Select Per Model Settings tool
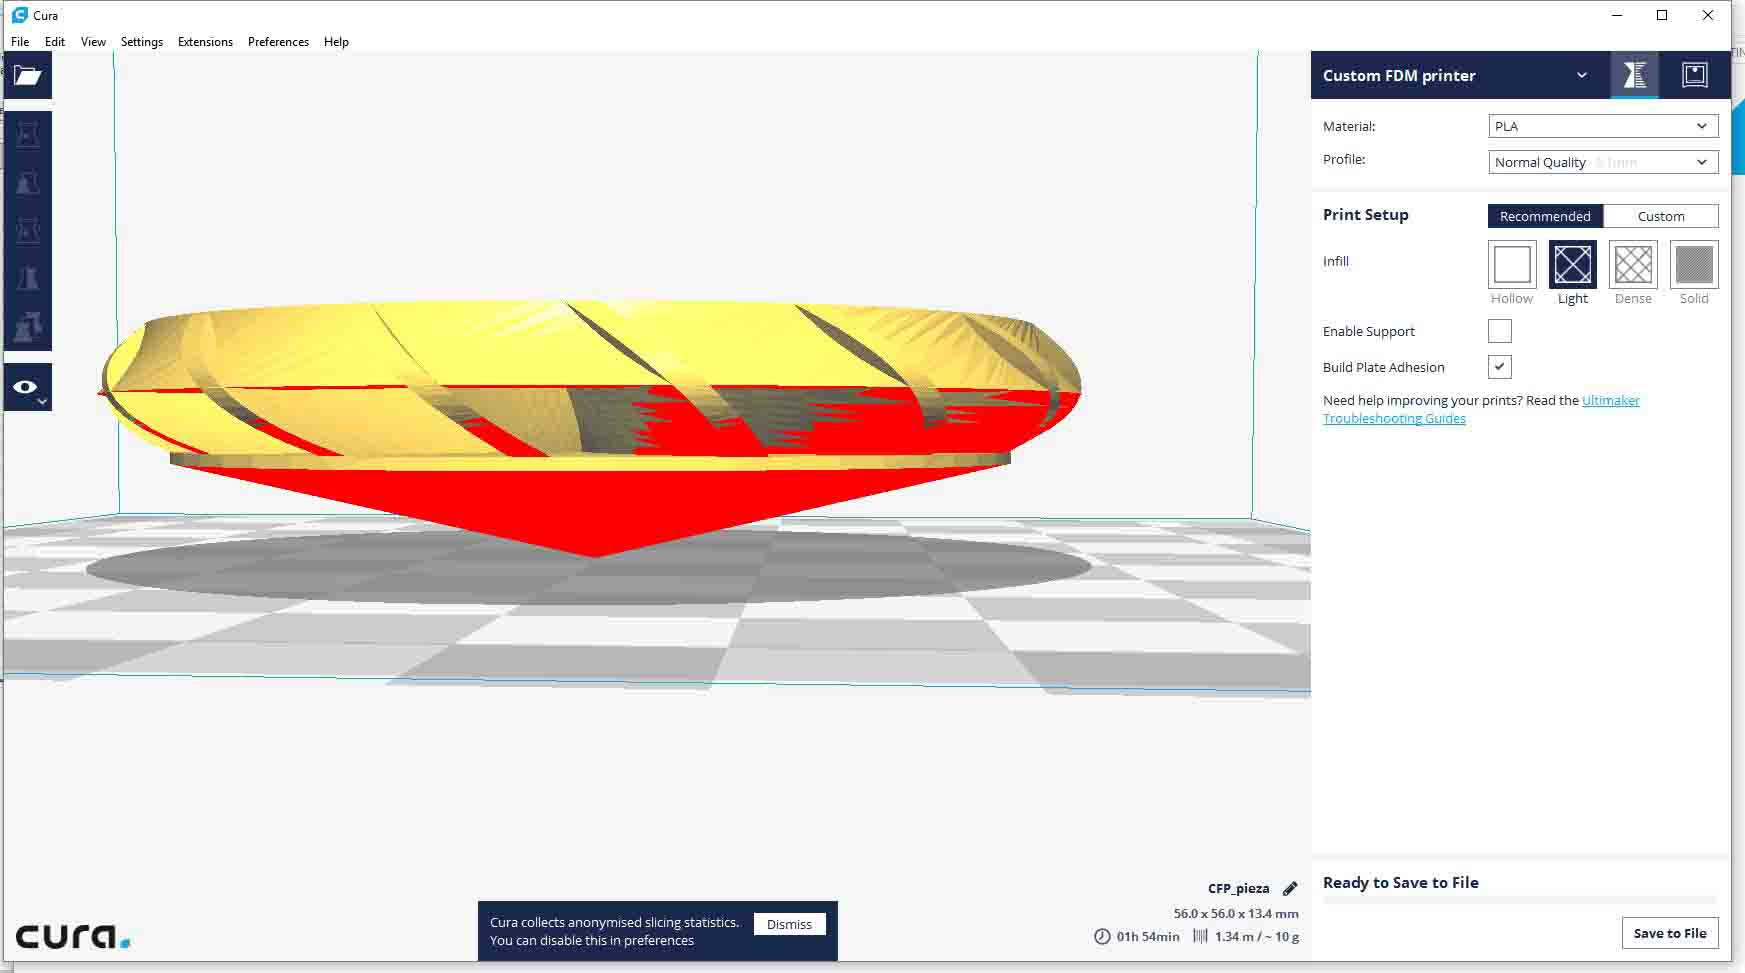 pos(27,326)
